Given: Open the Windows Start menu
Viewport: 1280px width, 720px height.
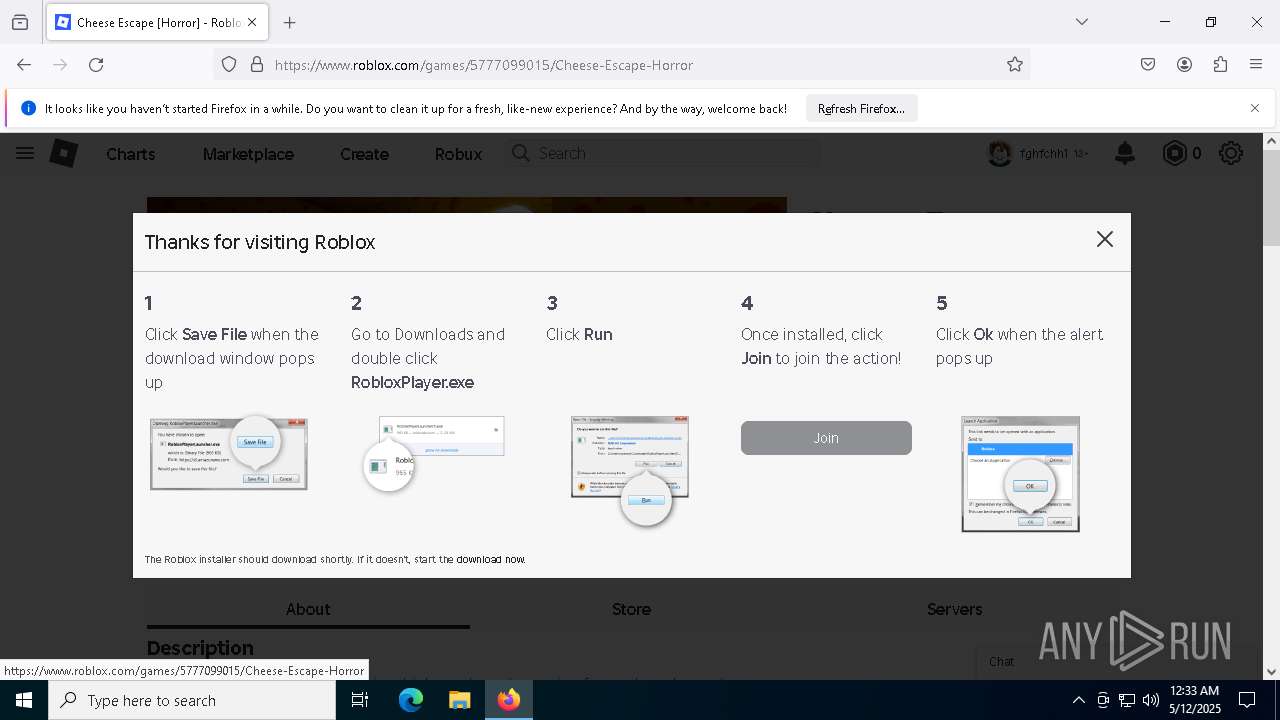Looking at the screenshot, I should pyautogui.click(x=24, y=700).
